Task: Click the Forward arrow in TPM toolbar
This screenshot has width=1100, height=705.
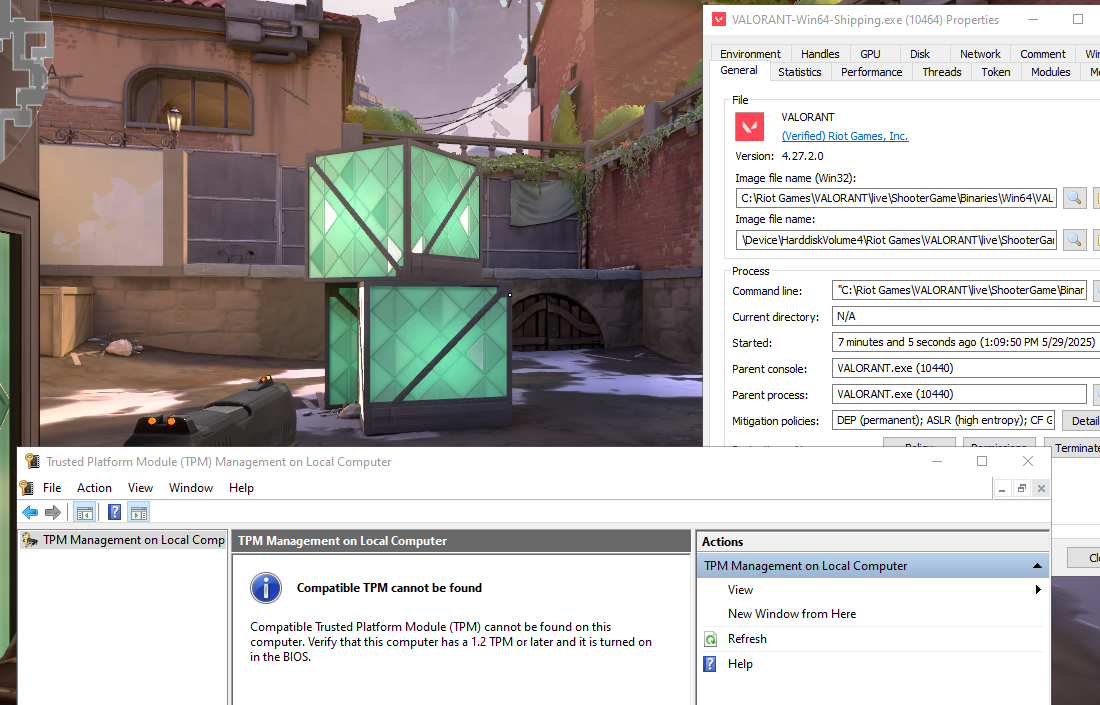Action: (x=53, y=512)
